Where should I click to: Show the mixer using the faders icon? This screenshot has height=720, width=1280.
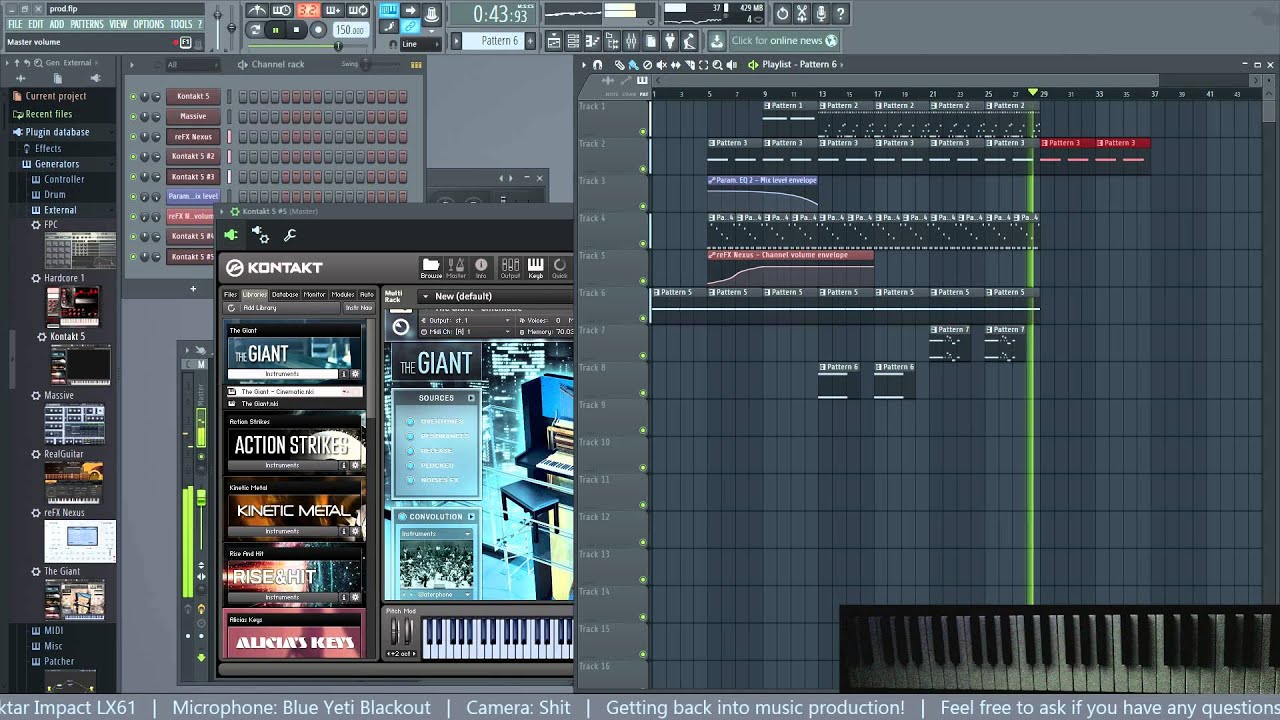631,41
